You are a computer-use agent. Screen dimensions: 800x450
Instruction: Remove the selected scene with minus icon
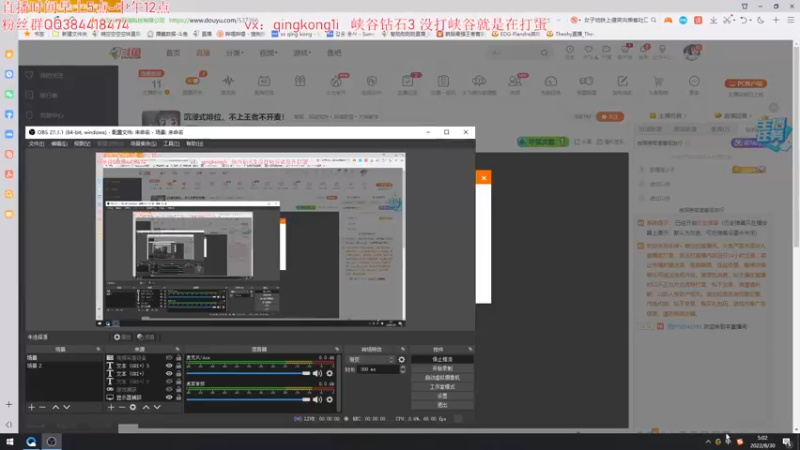tap(43, 407)
